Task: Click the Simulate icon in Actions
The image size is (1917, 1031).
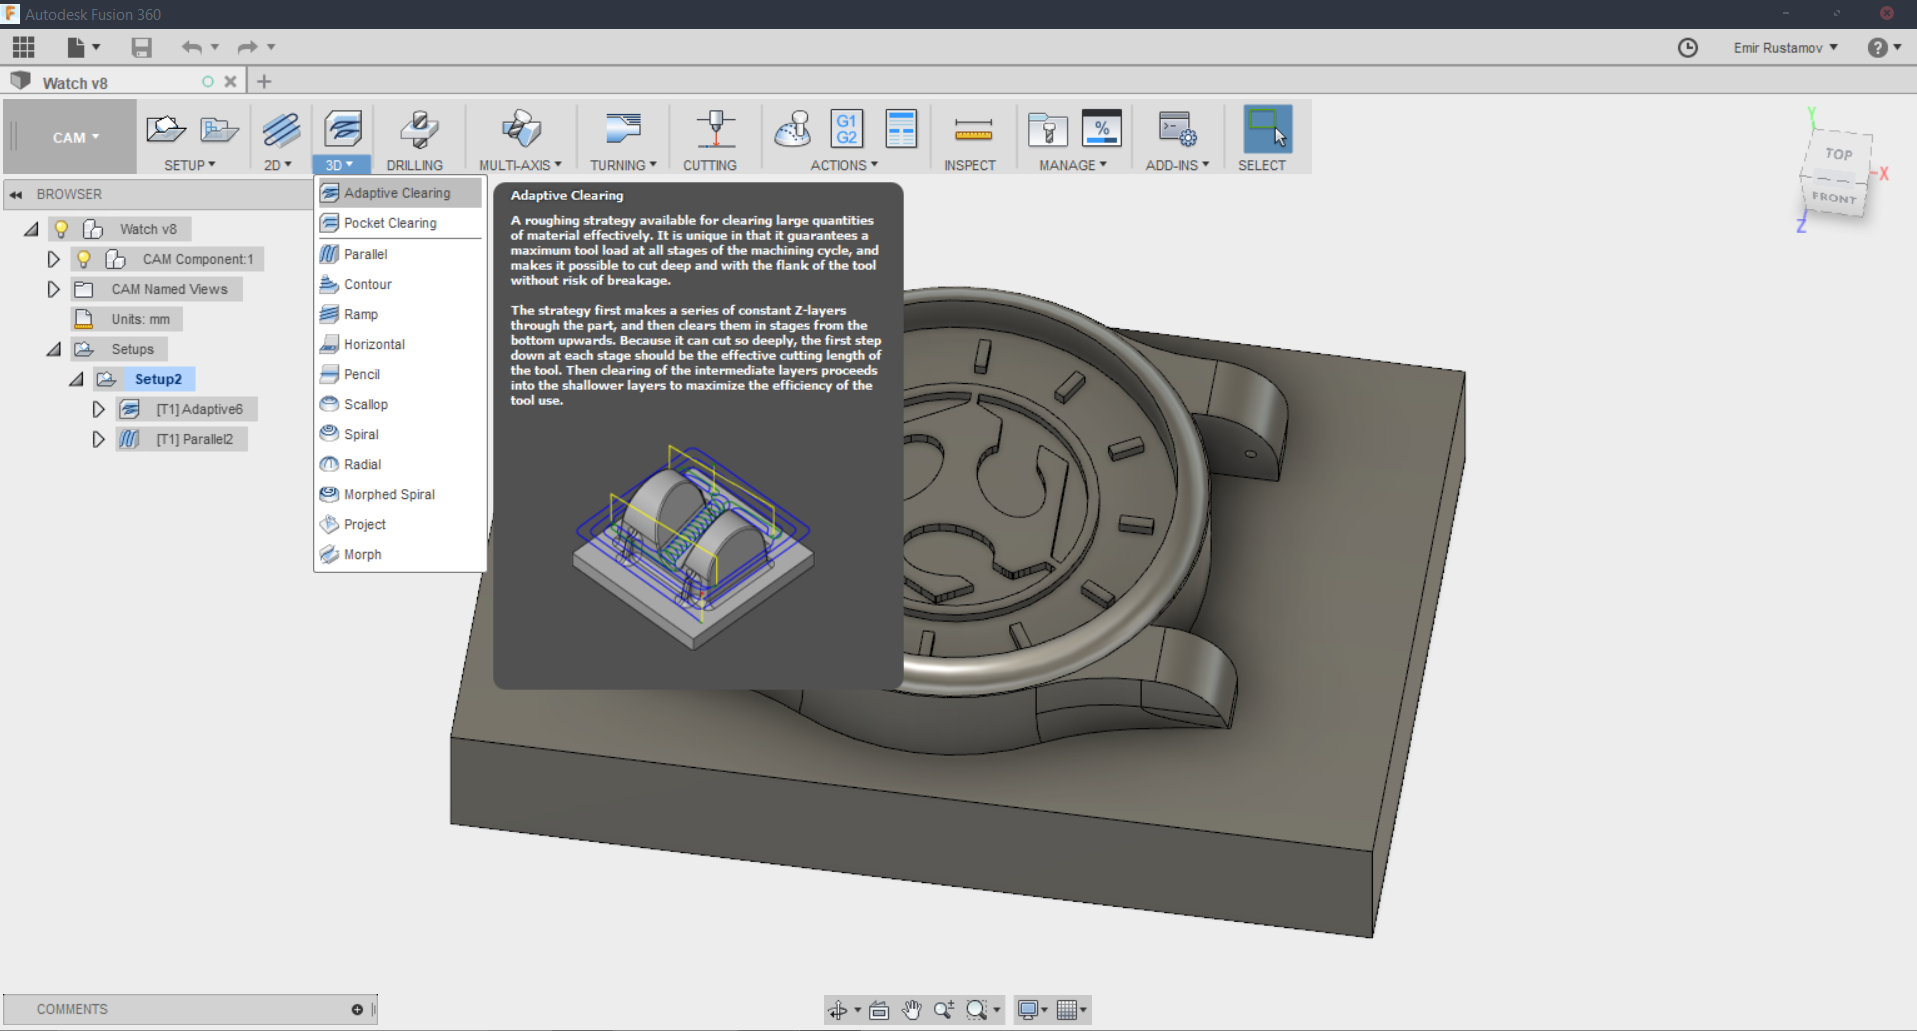Action: [792, 129]
